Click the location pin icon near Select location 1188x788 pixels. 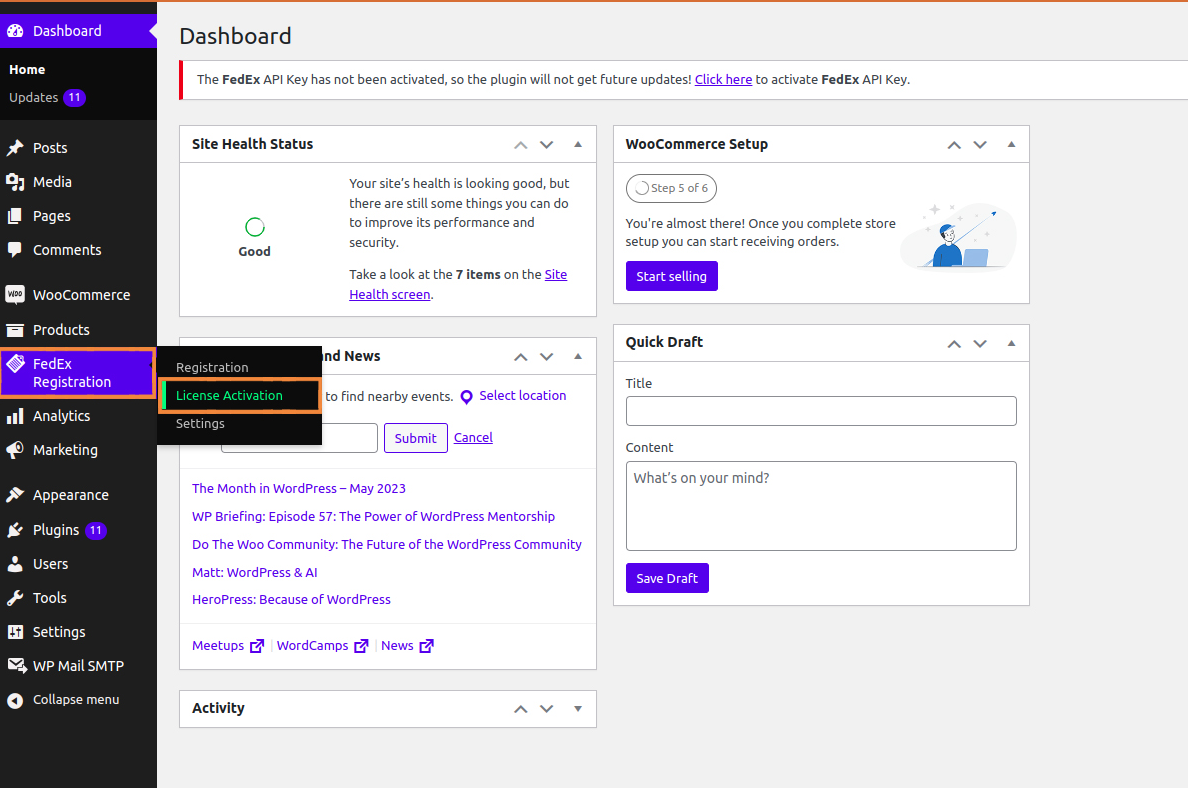467,397
